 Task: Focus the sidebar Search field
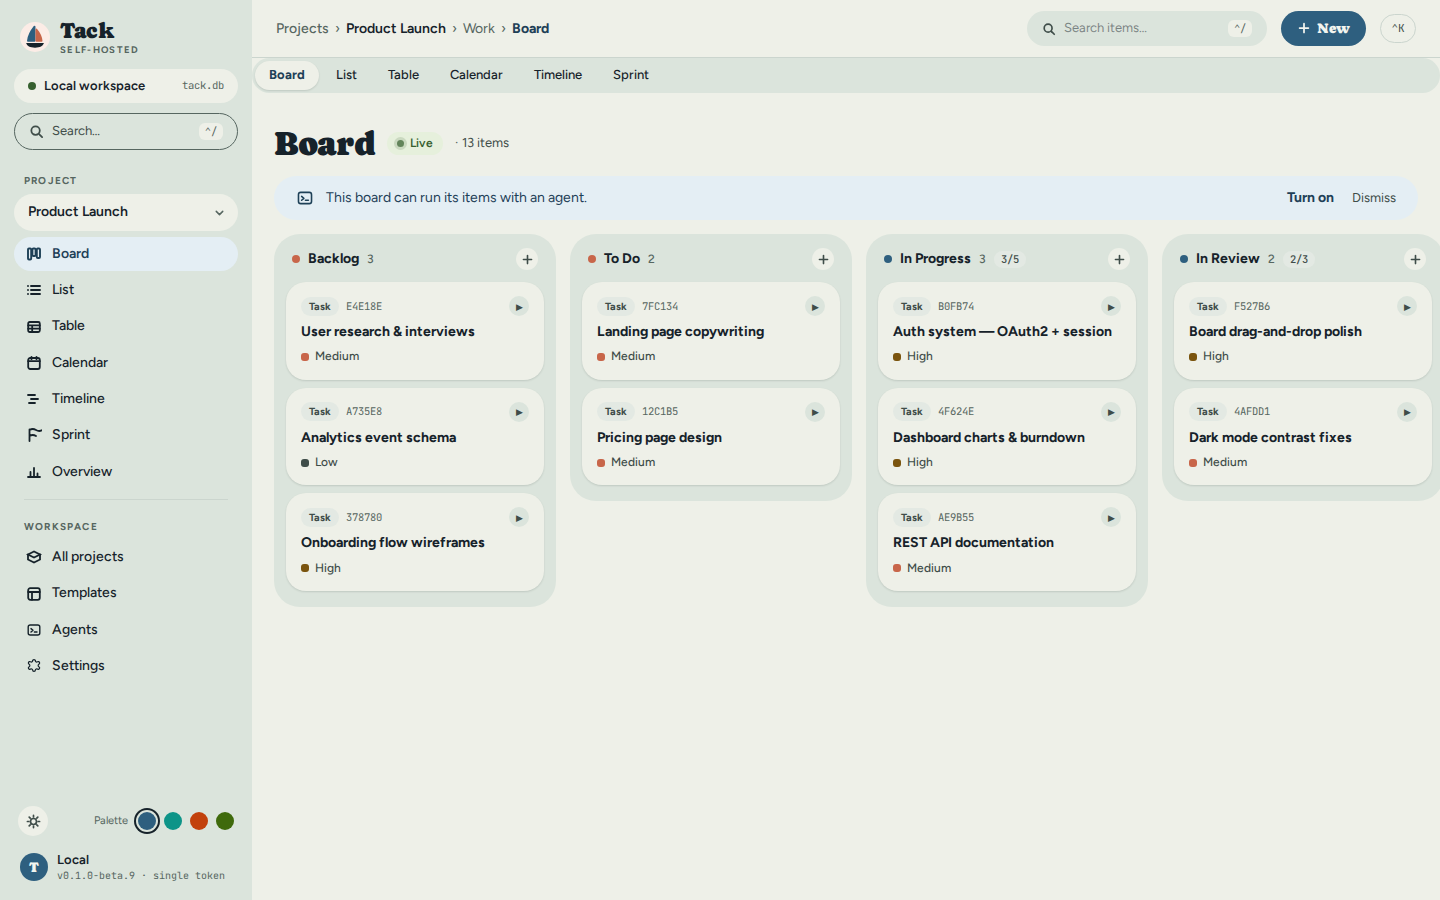point(126,131)
